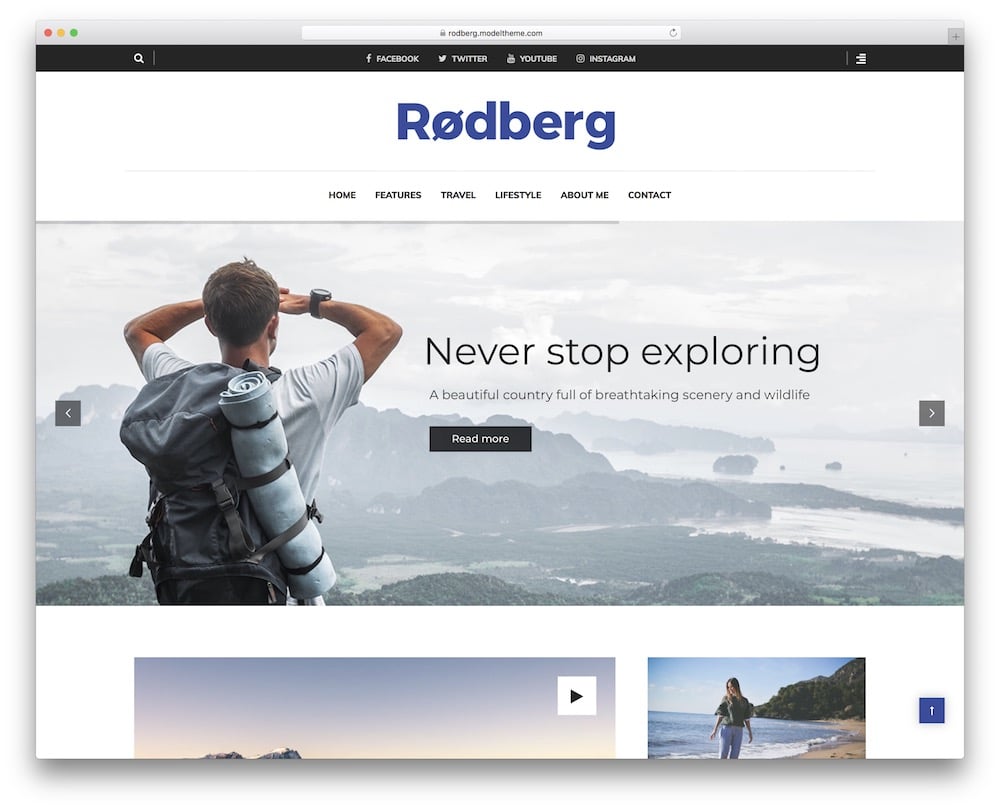Open the Travel menu

[x=458, y=195]
